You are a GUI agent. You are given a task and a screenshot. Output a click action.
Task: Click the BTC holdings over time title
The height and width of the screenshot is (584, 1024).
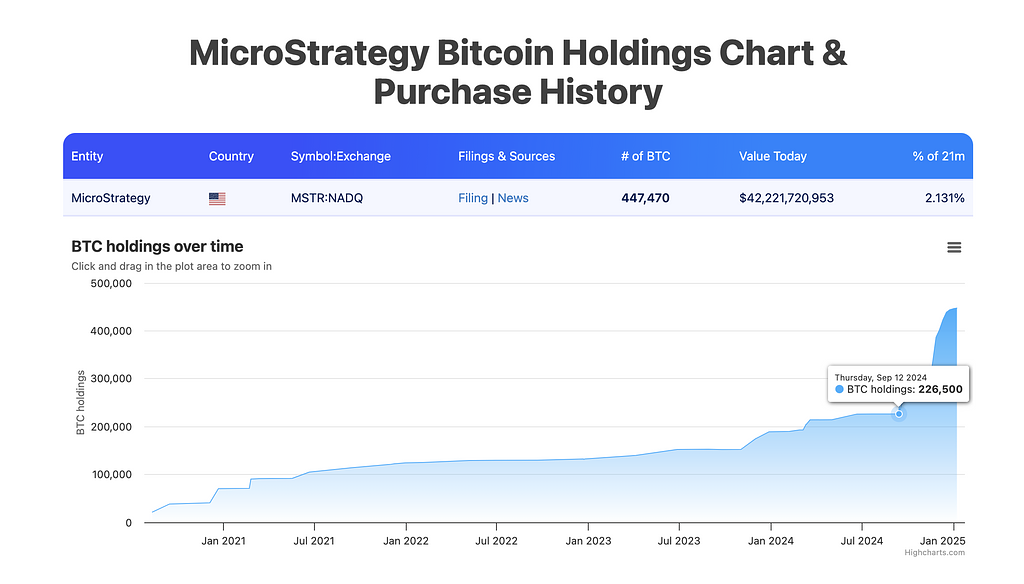(x=157, y=246)
